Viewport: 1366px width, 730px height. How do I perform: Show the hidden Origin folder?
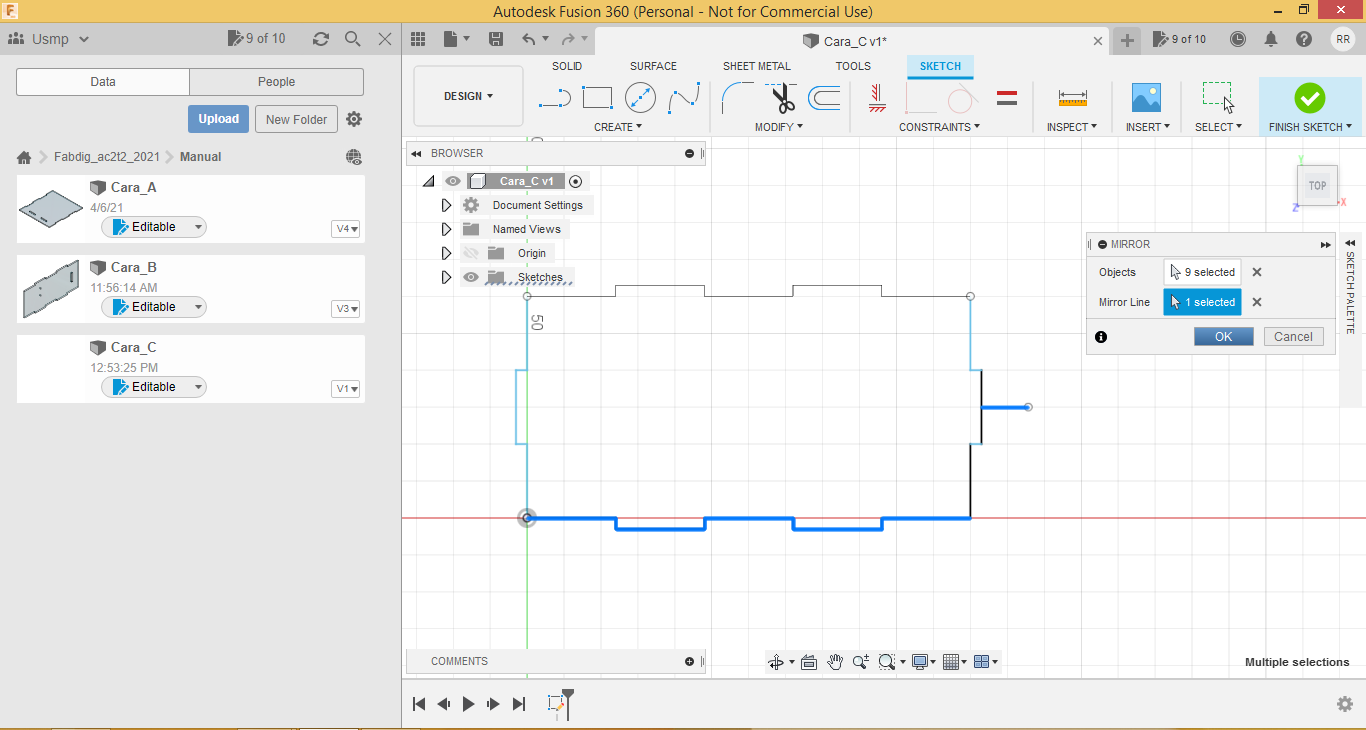471,253
